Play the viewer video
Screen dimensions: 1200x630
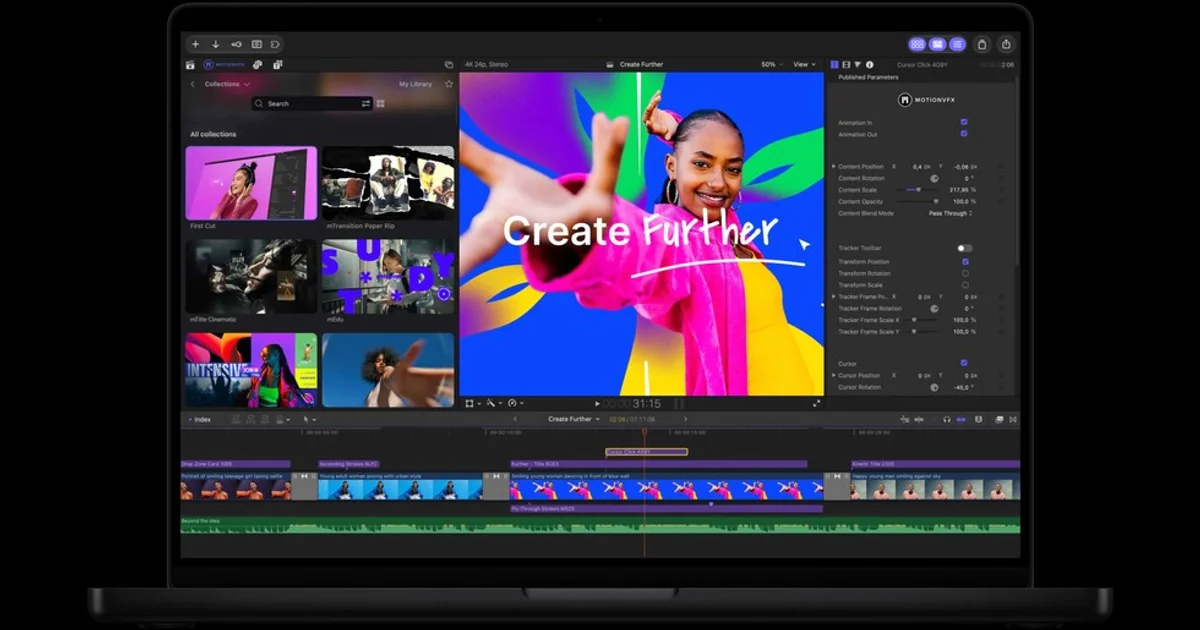pyautogui.click(x=597, y=404)
